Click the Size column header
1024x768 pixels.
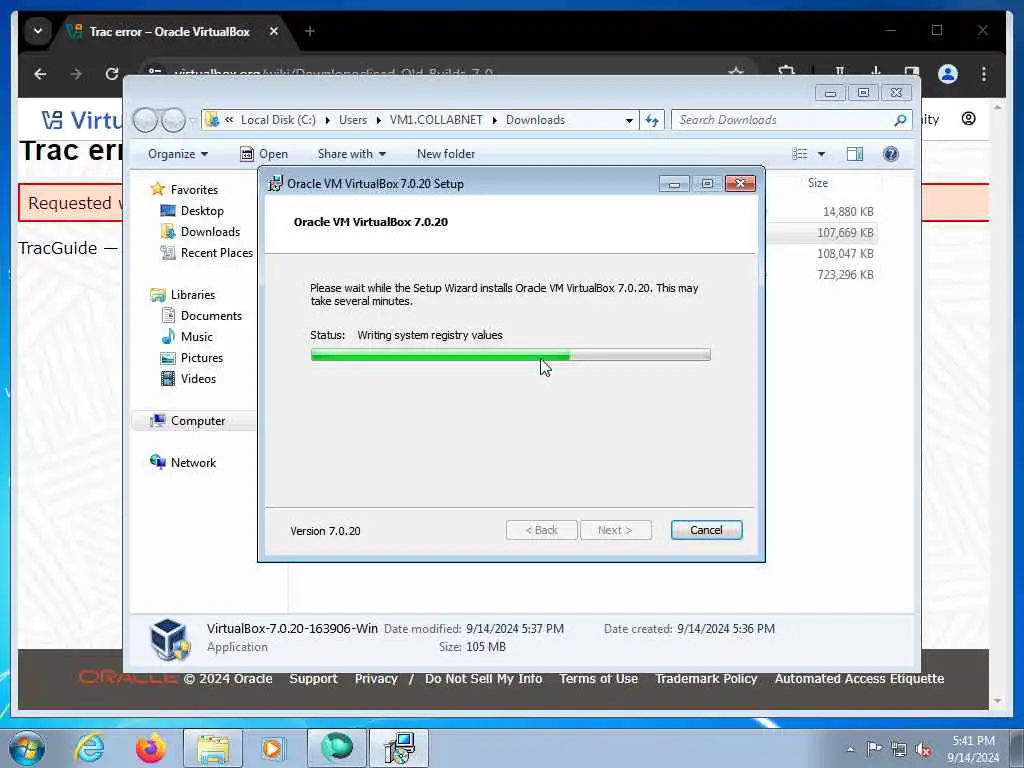click(x=818, y=183)
